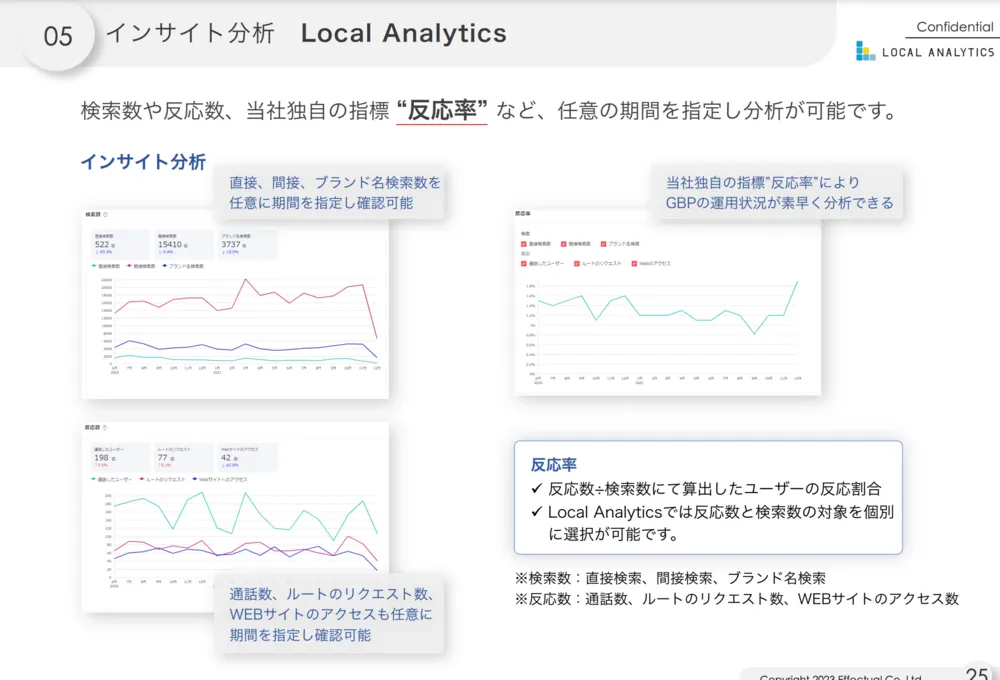Click the 反応数÷検索数にて算出 bullet text
The height and width of the screenshot is (680, 1000).
coord(714,489)
